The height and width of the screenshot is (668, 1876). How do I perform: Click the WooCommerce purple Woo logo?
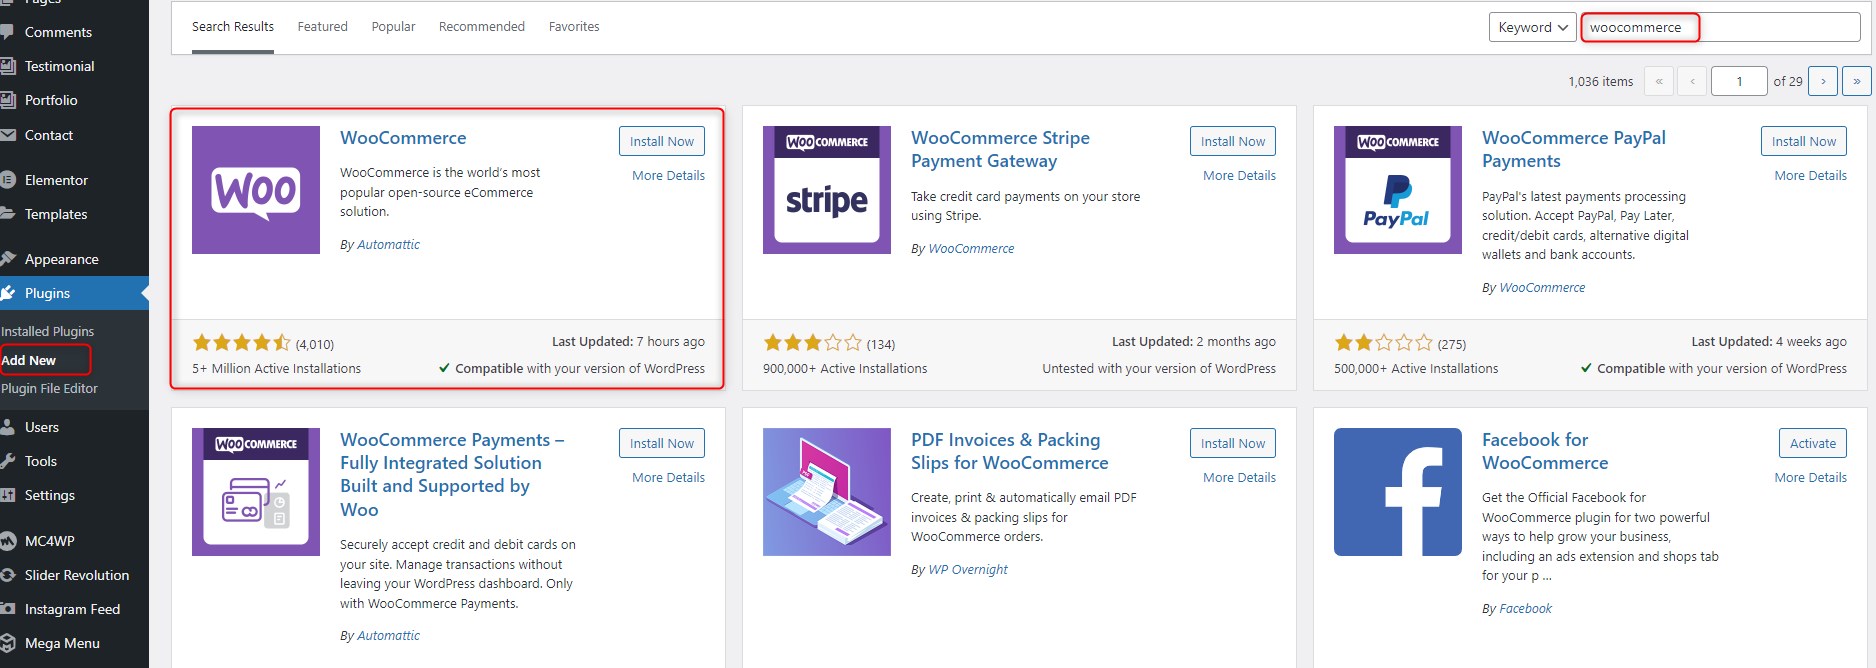[x=256, y=190]
